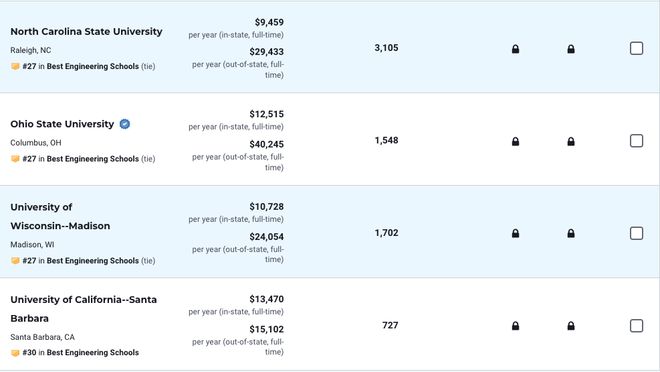Image resolution: width=660 pixels, height=372 pixels.
Task: Enable compare checkbox for UC Santa Barbara
Action: tap(636, 326)
